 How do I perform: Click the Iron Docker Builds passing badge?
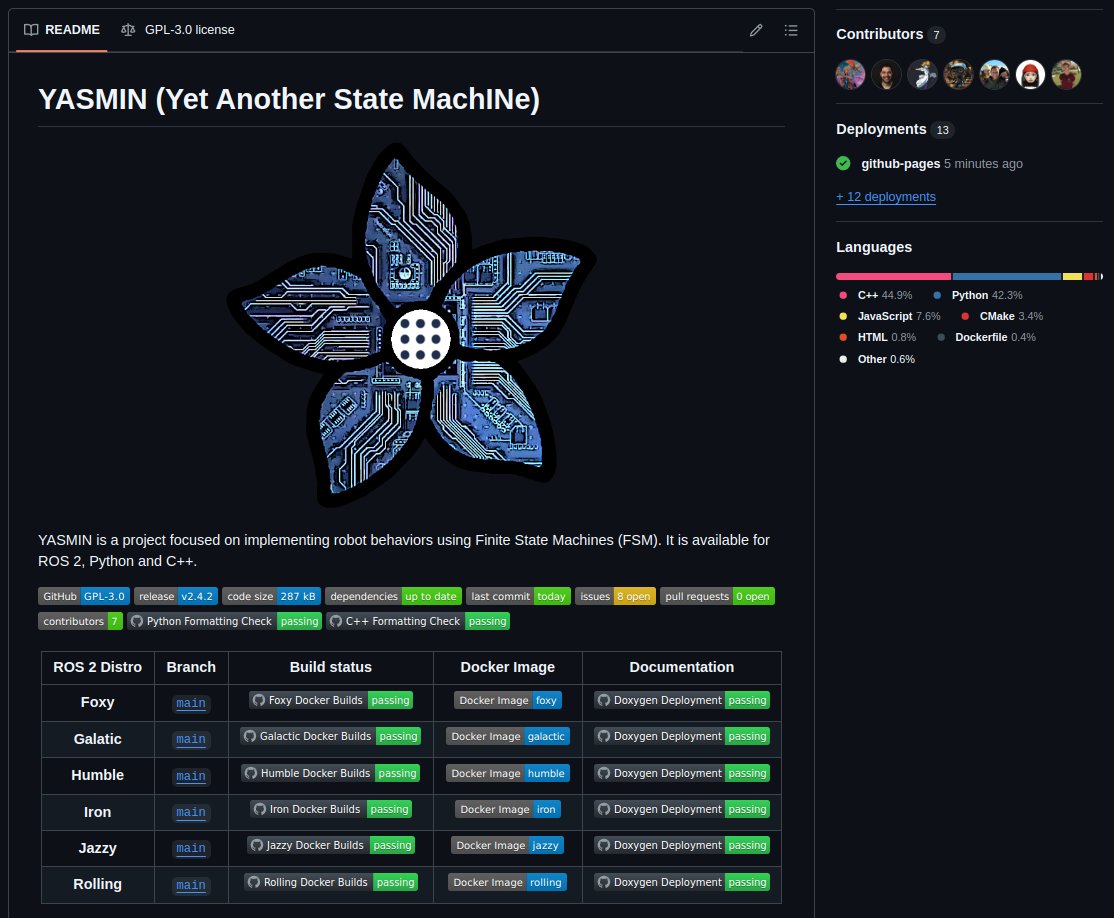(x=331, y=809)
